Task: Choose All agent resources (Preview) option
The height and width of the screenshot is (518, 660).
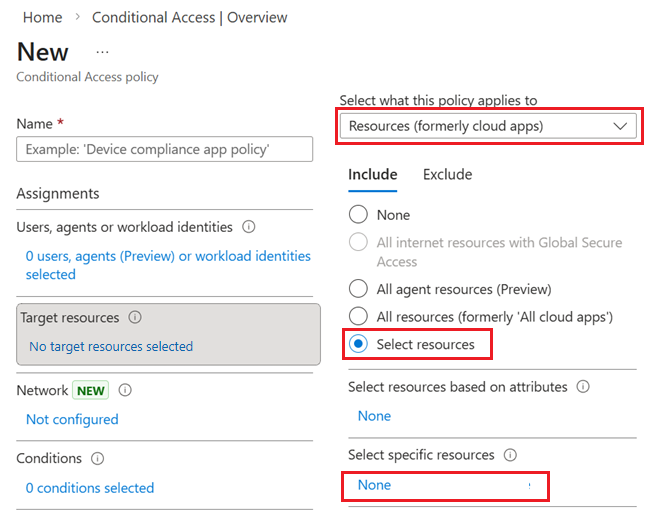Action: pos(358,289)
